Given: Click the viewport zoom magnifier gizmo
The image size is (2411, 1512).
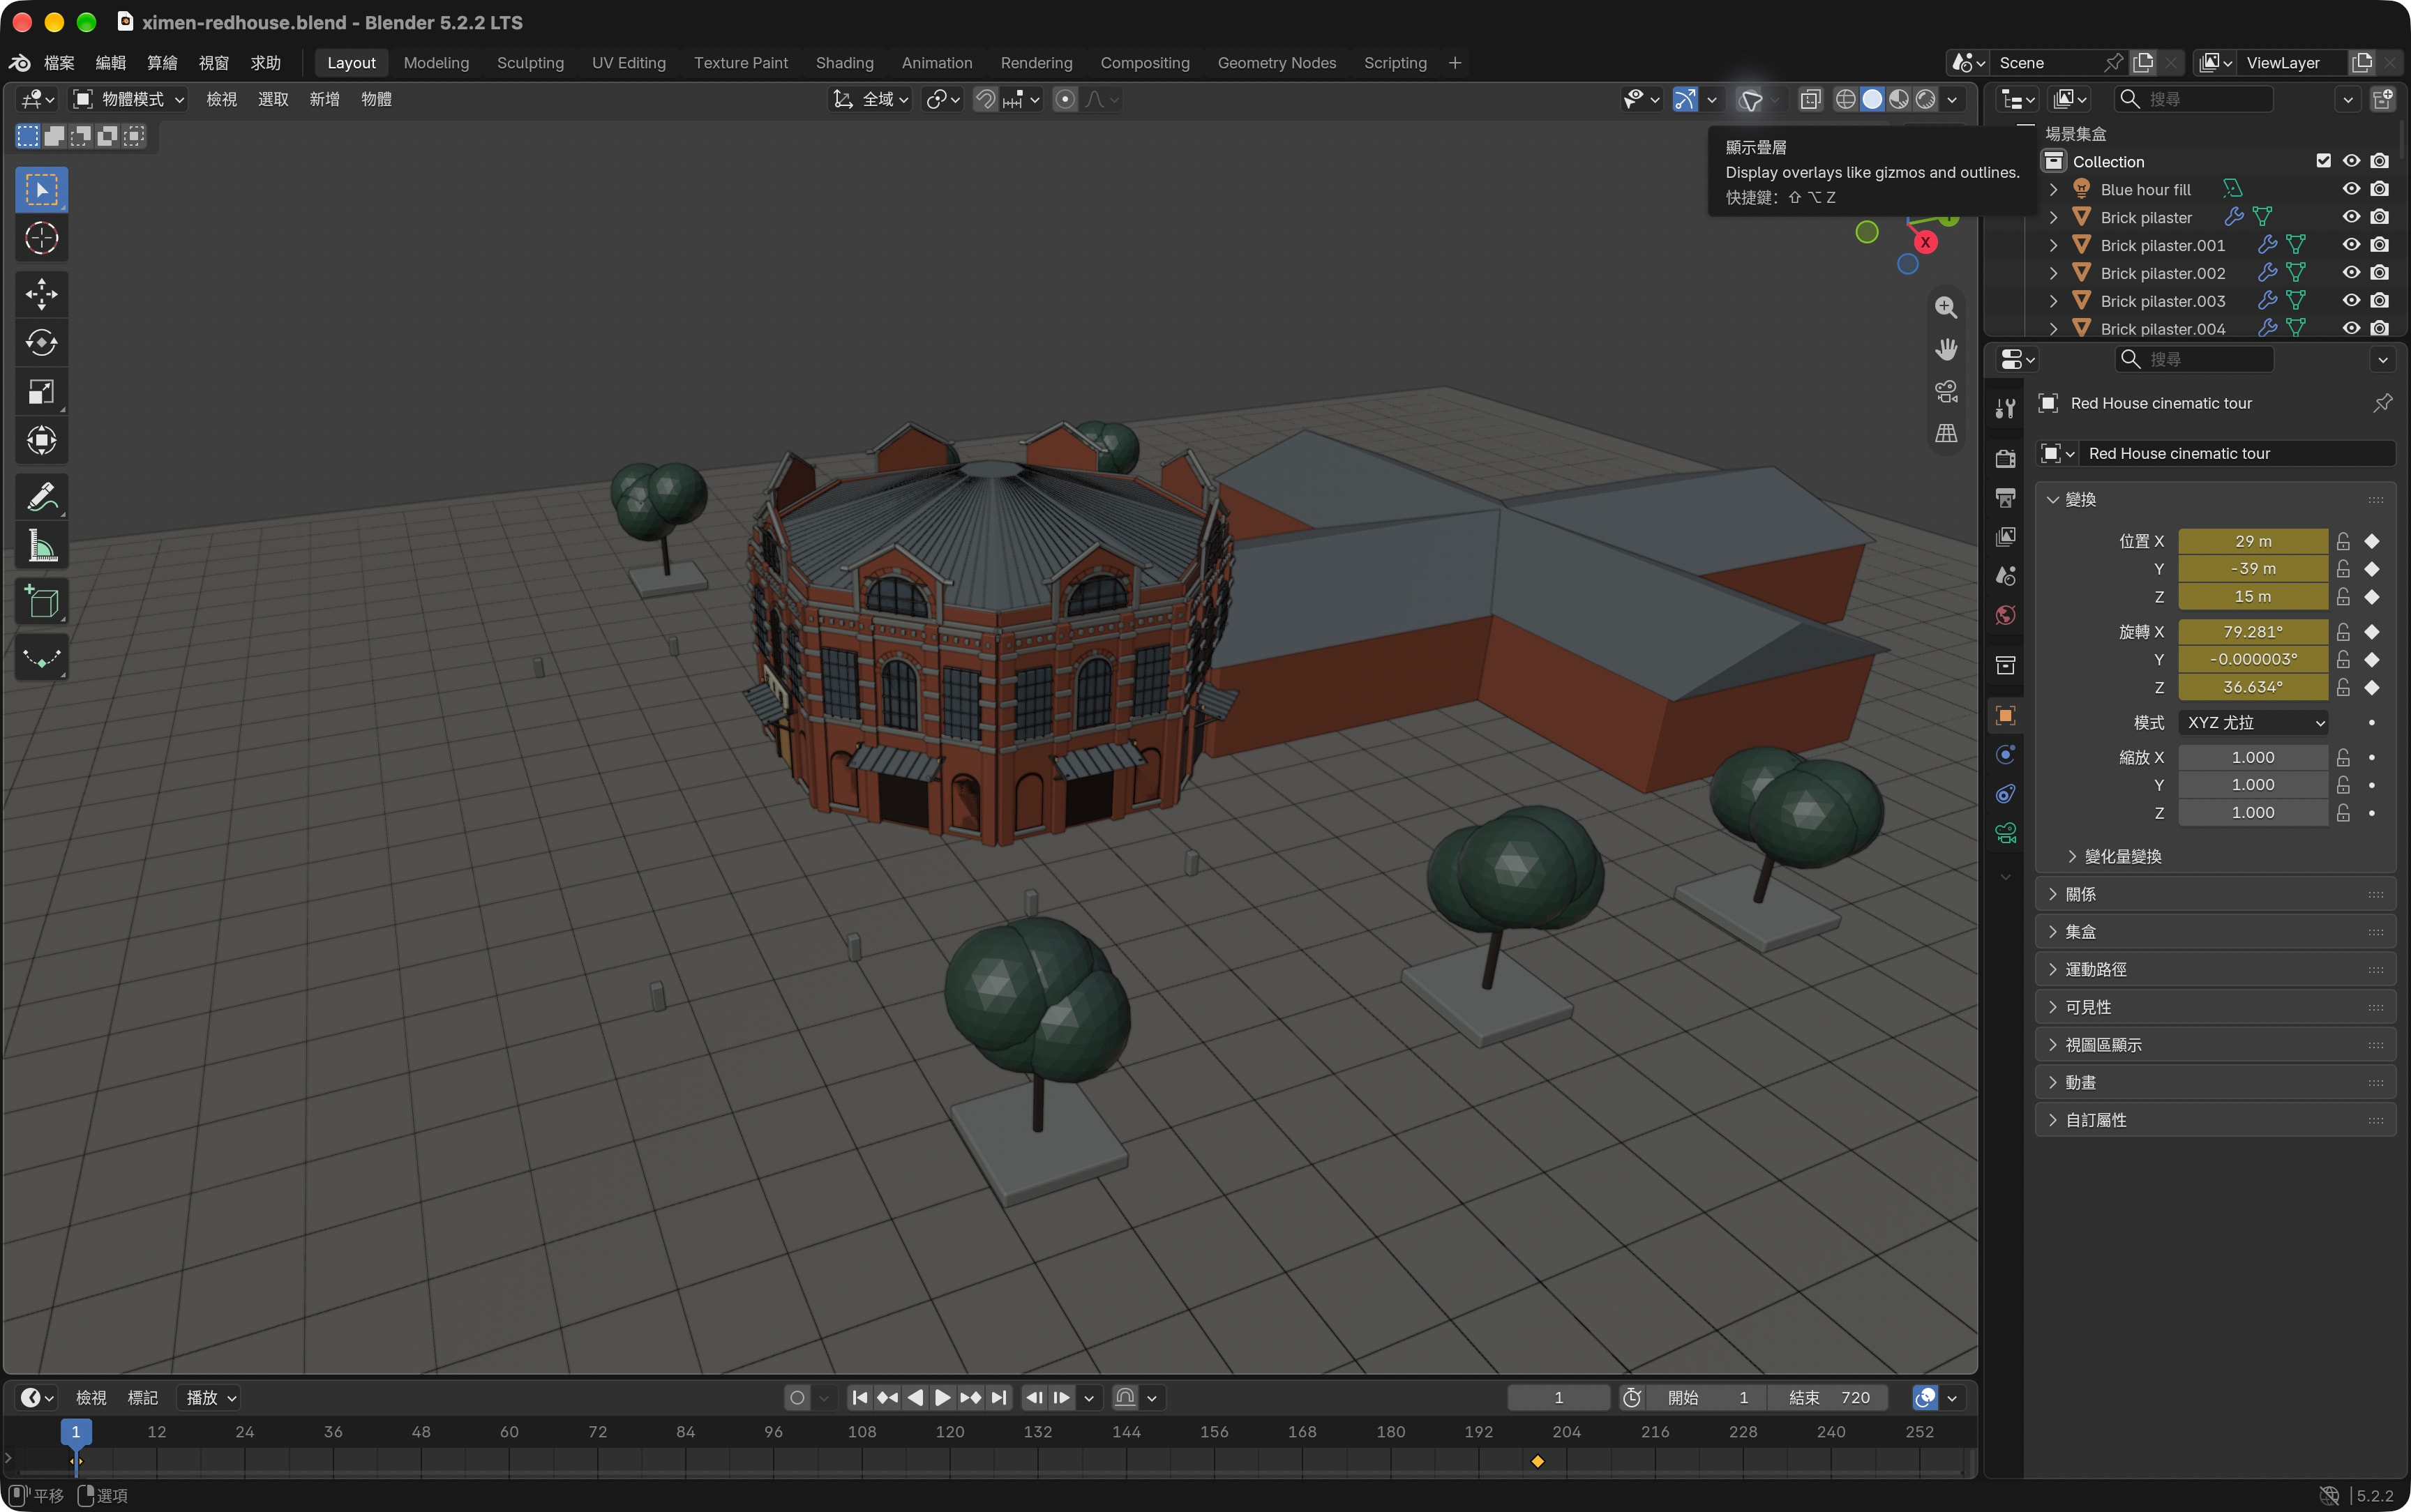Looking at the screenshot, I should pos(1946,308).
